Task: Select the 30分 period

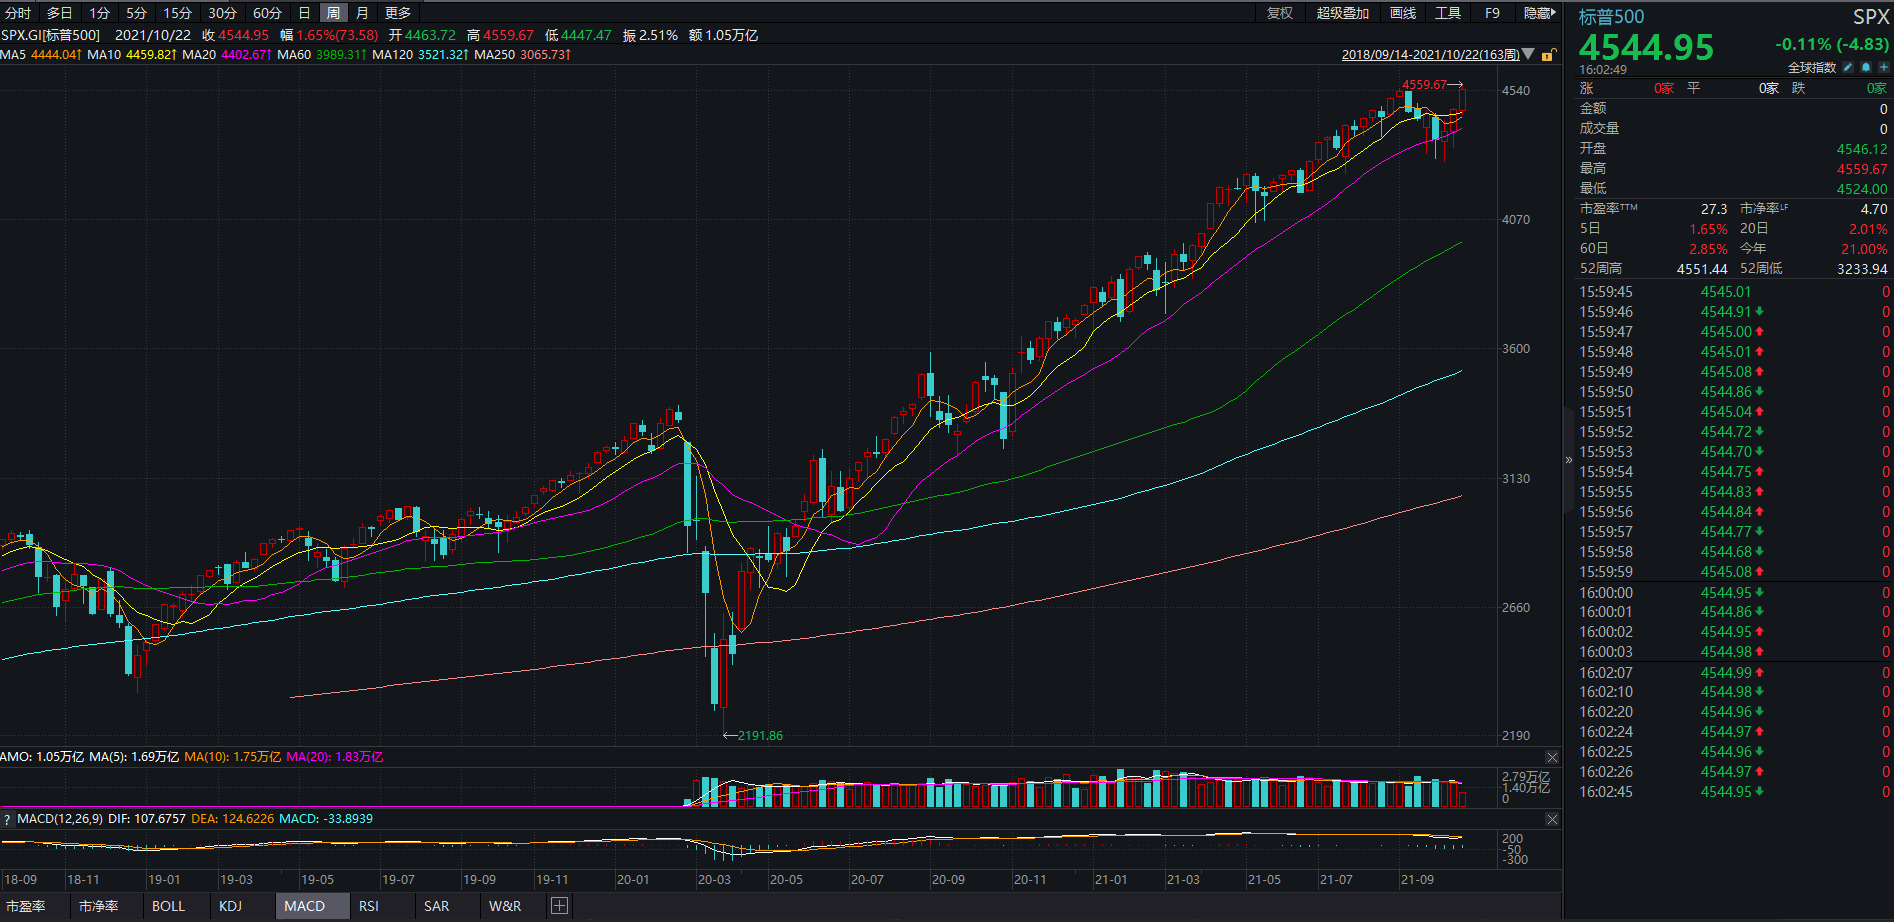Action: point(222,13)
